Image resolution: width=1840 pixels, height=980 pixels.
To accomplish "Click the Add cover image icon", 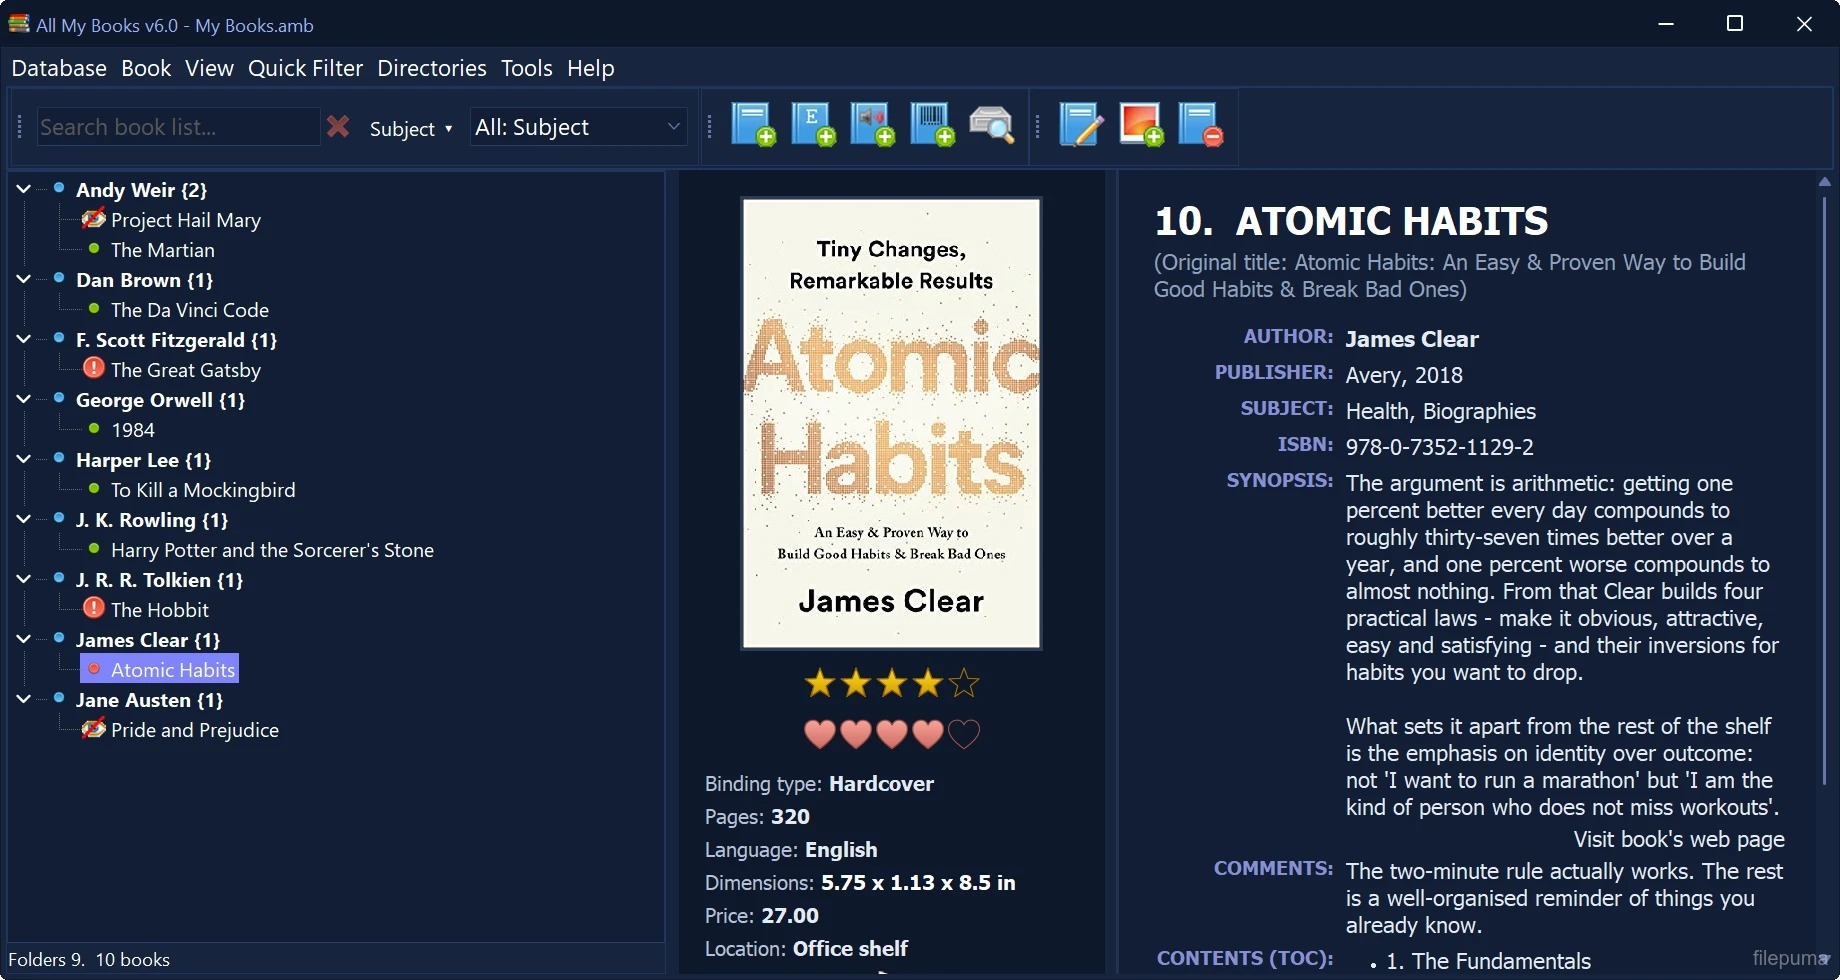I will coord(1141,125).
